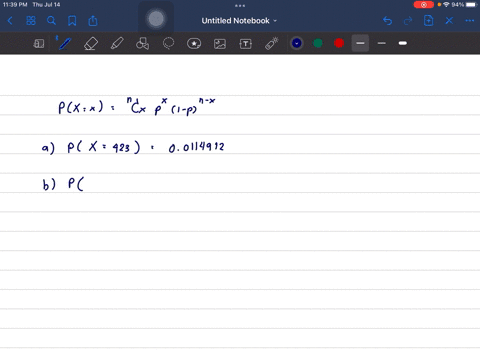
Task: Tap the floating gray assistive button
Action: [156, 19]
